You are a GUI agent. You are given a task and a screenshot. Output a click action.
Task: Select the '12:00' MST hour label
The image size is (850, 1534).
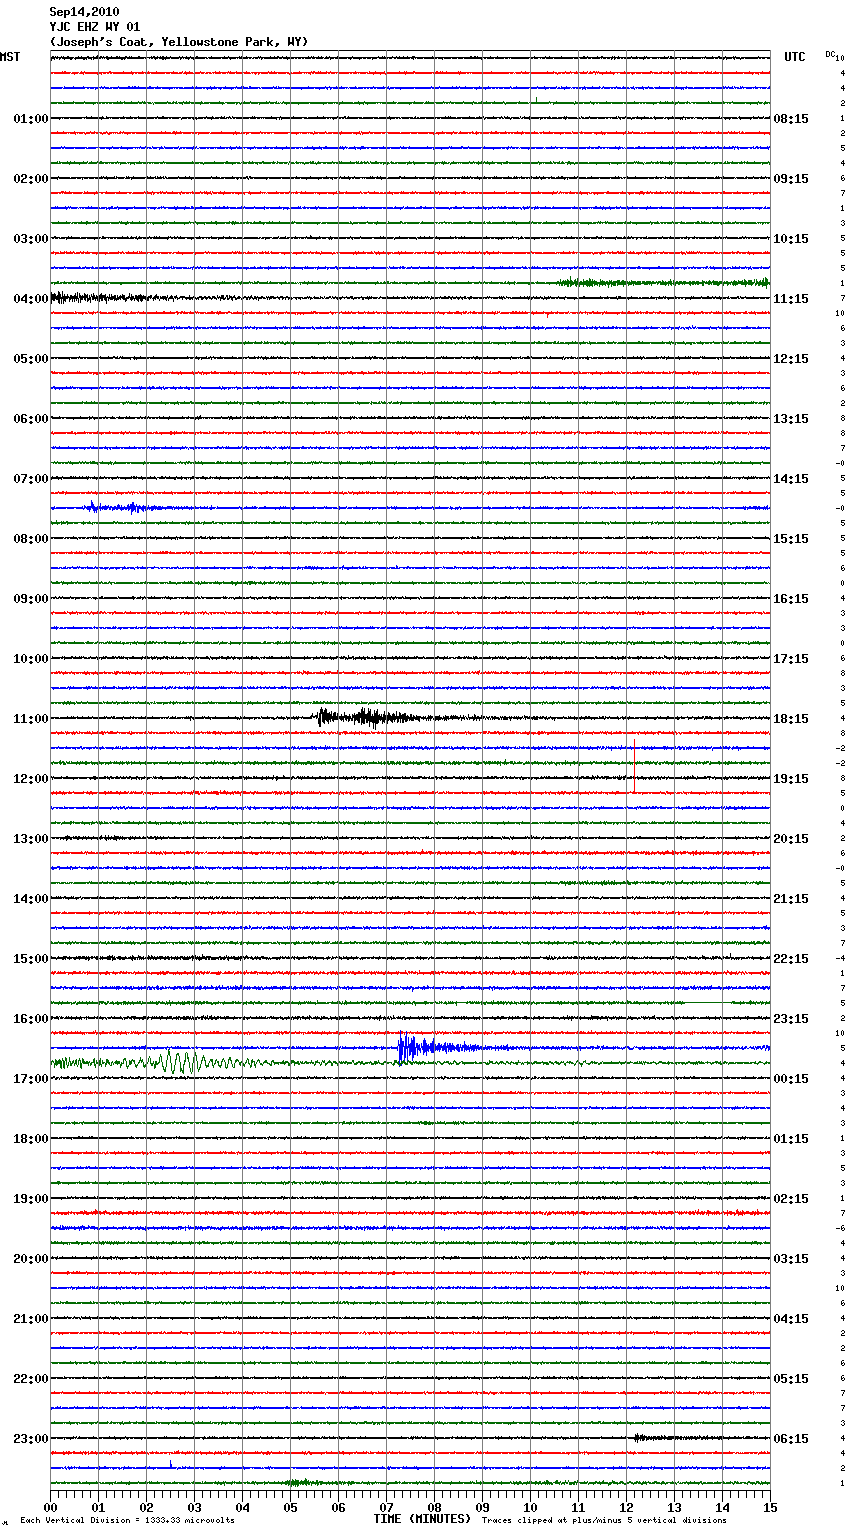point(31,779)
